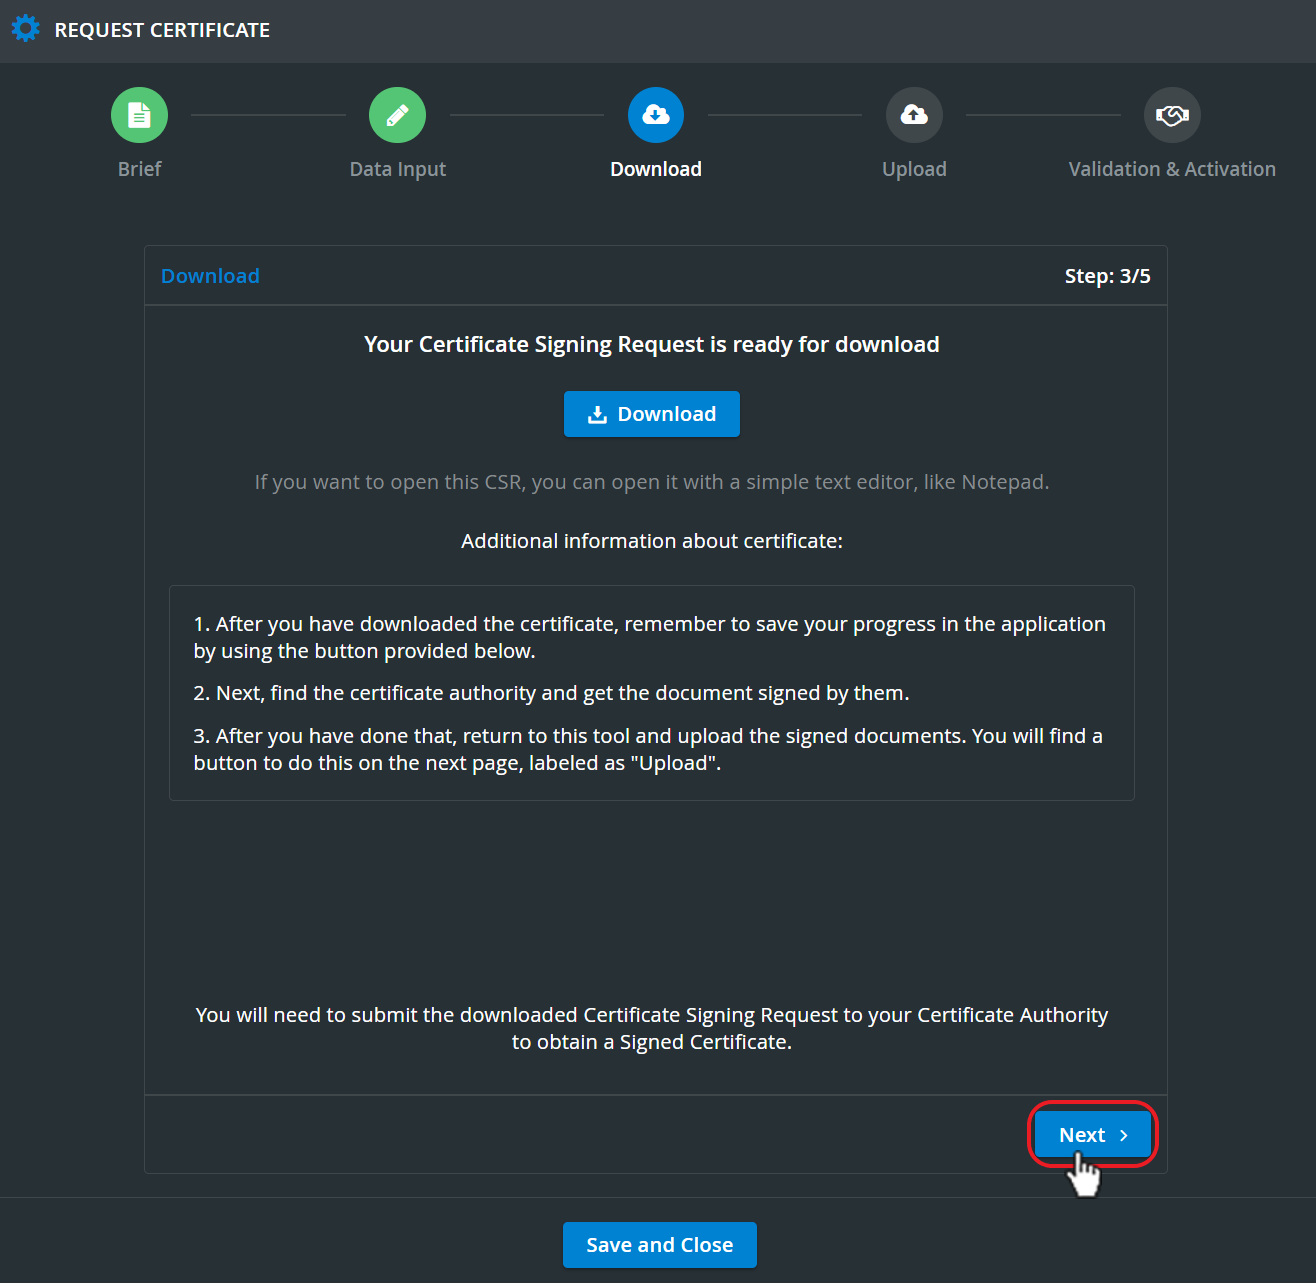Screen dimensions: 1316x1283
Task: Click the Download step label
Action: click(656, 169)
